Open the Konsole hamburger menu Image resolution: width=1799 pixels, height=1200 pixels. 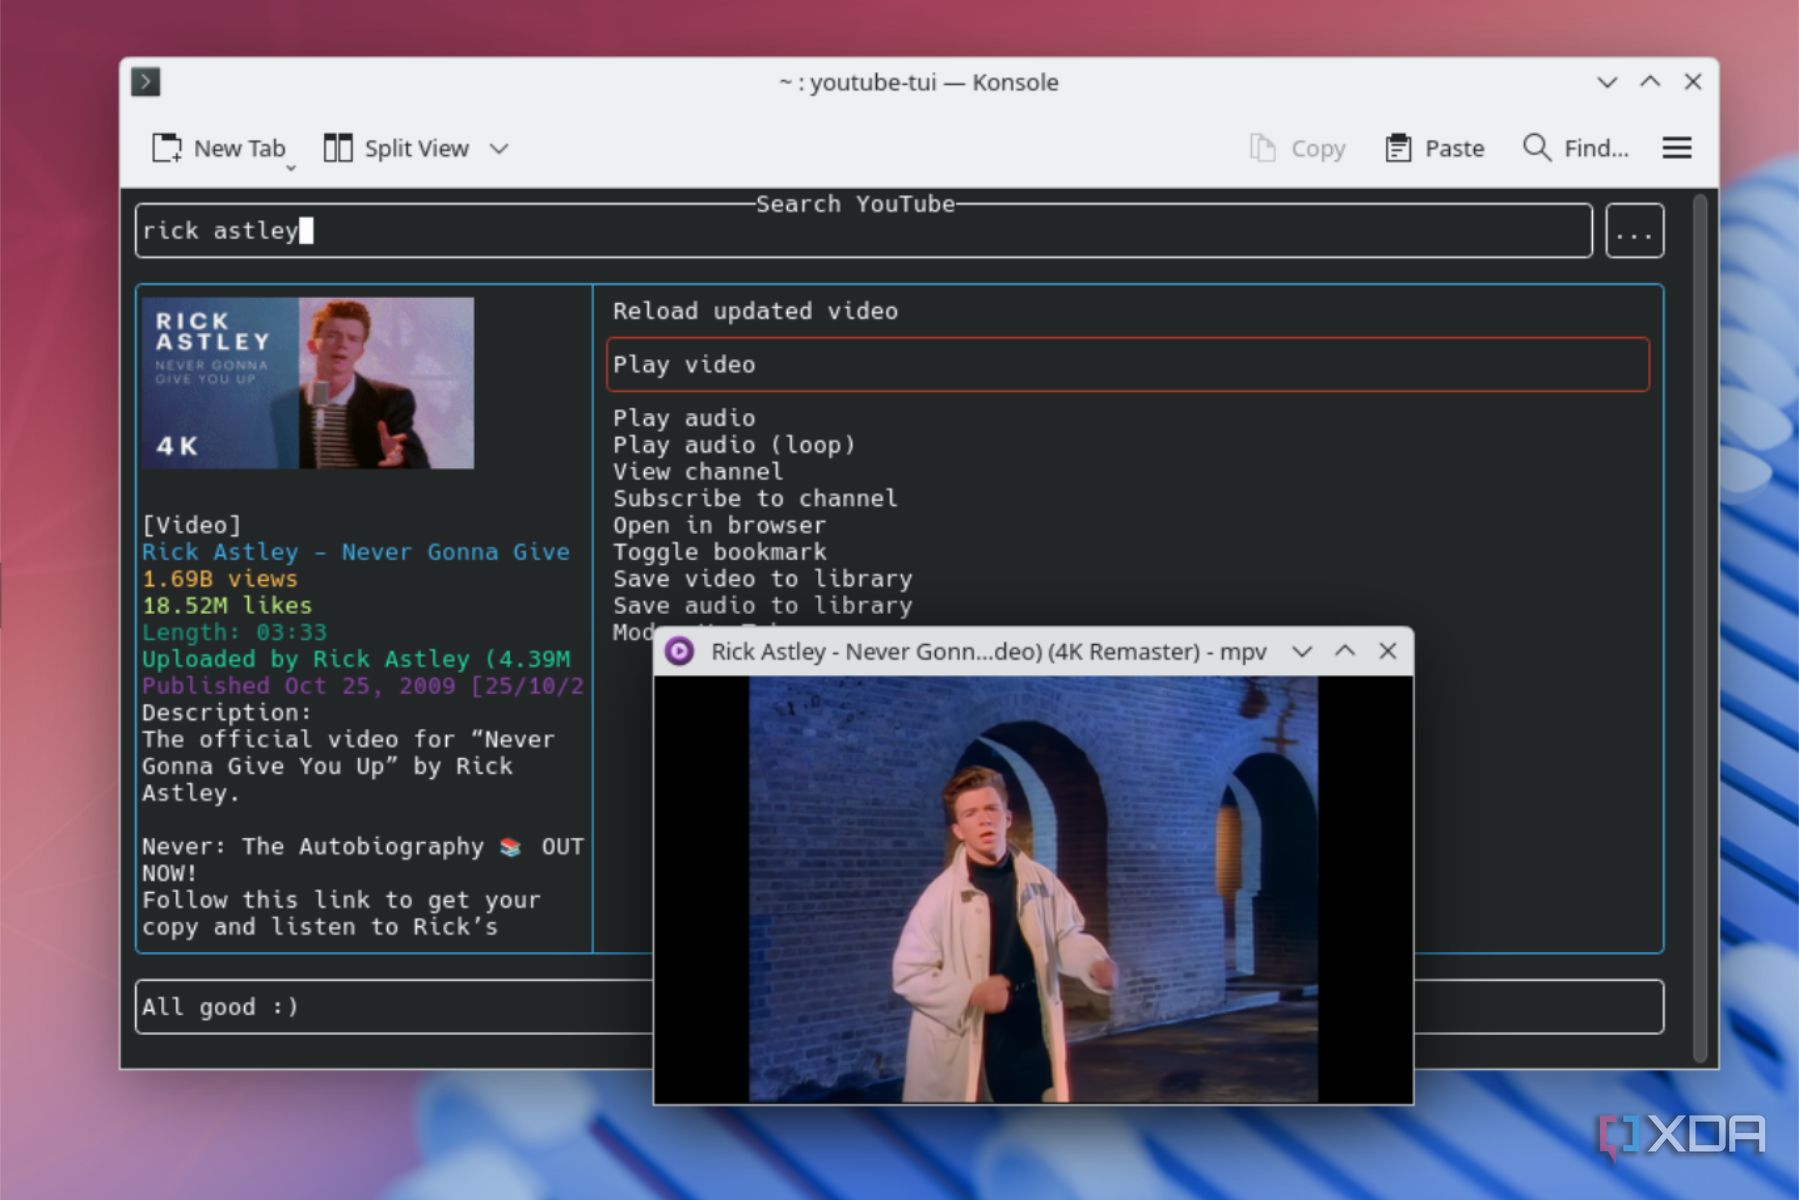(1677, 148)
